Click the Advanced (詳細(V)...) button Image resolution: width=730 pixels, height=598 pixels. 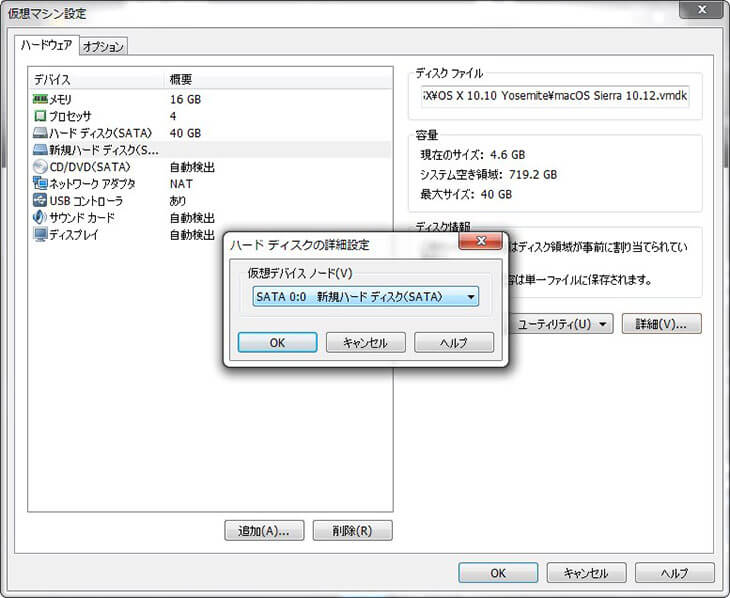point(662,324)
